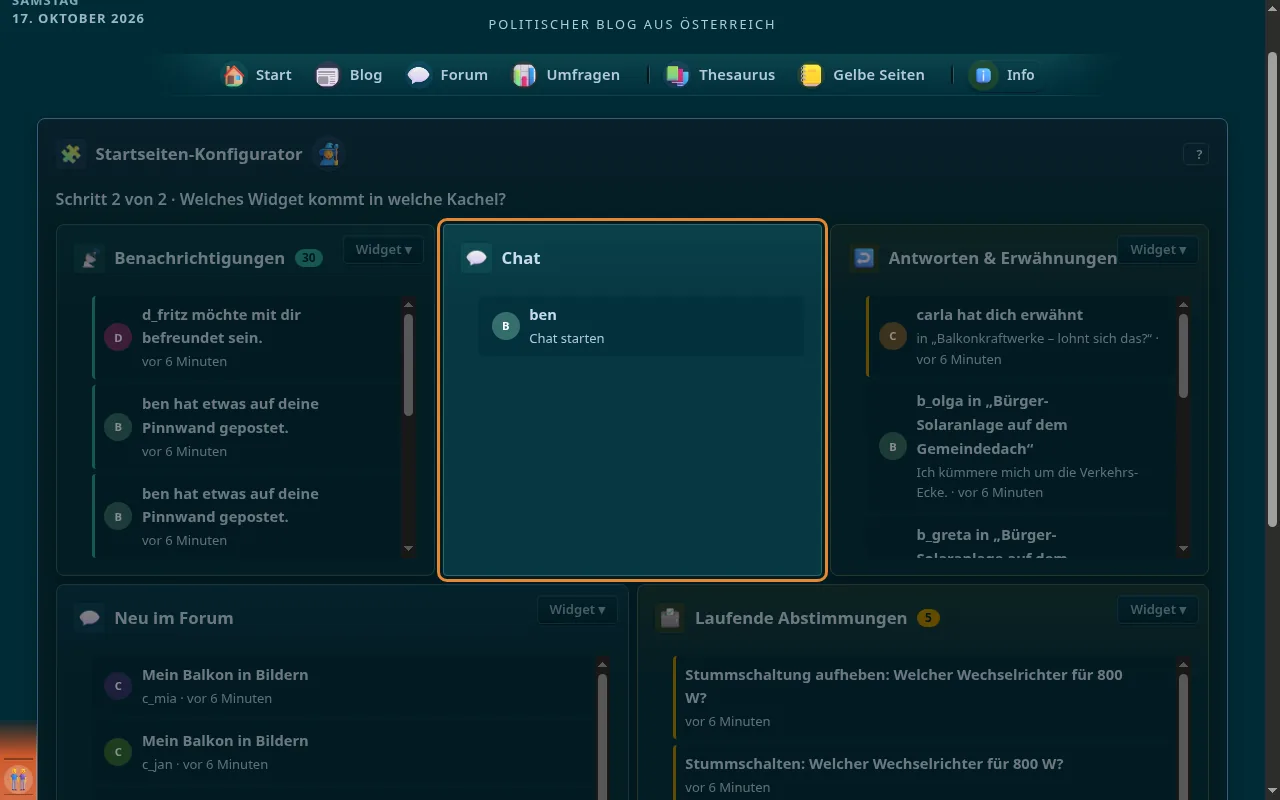Click the up arrow of Neu im Forum scrollbar
Image resolution: width=1280 pixels, height=800 pixels.
click(x=602, y=664)
